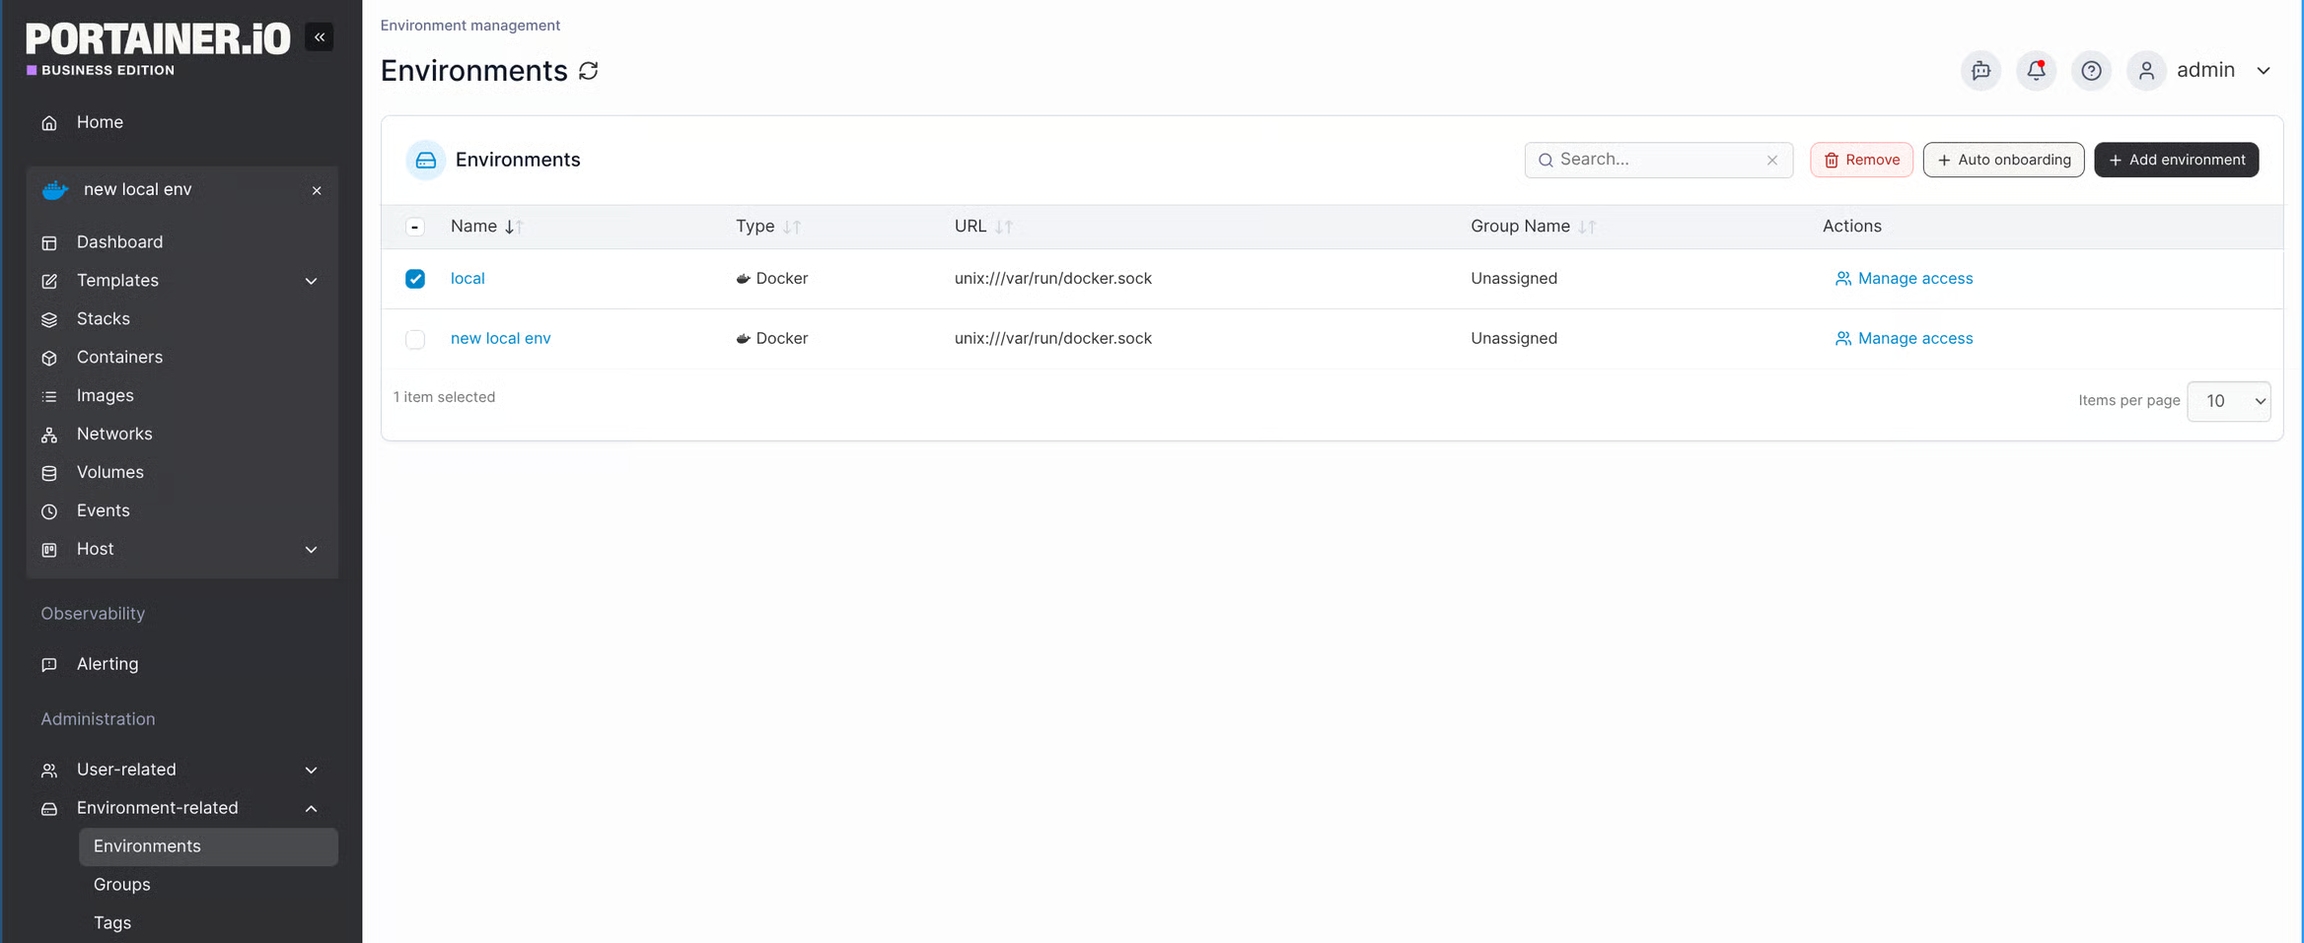
Task: Sort by Group Name column arrows
Action: pos(1586,227)
